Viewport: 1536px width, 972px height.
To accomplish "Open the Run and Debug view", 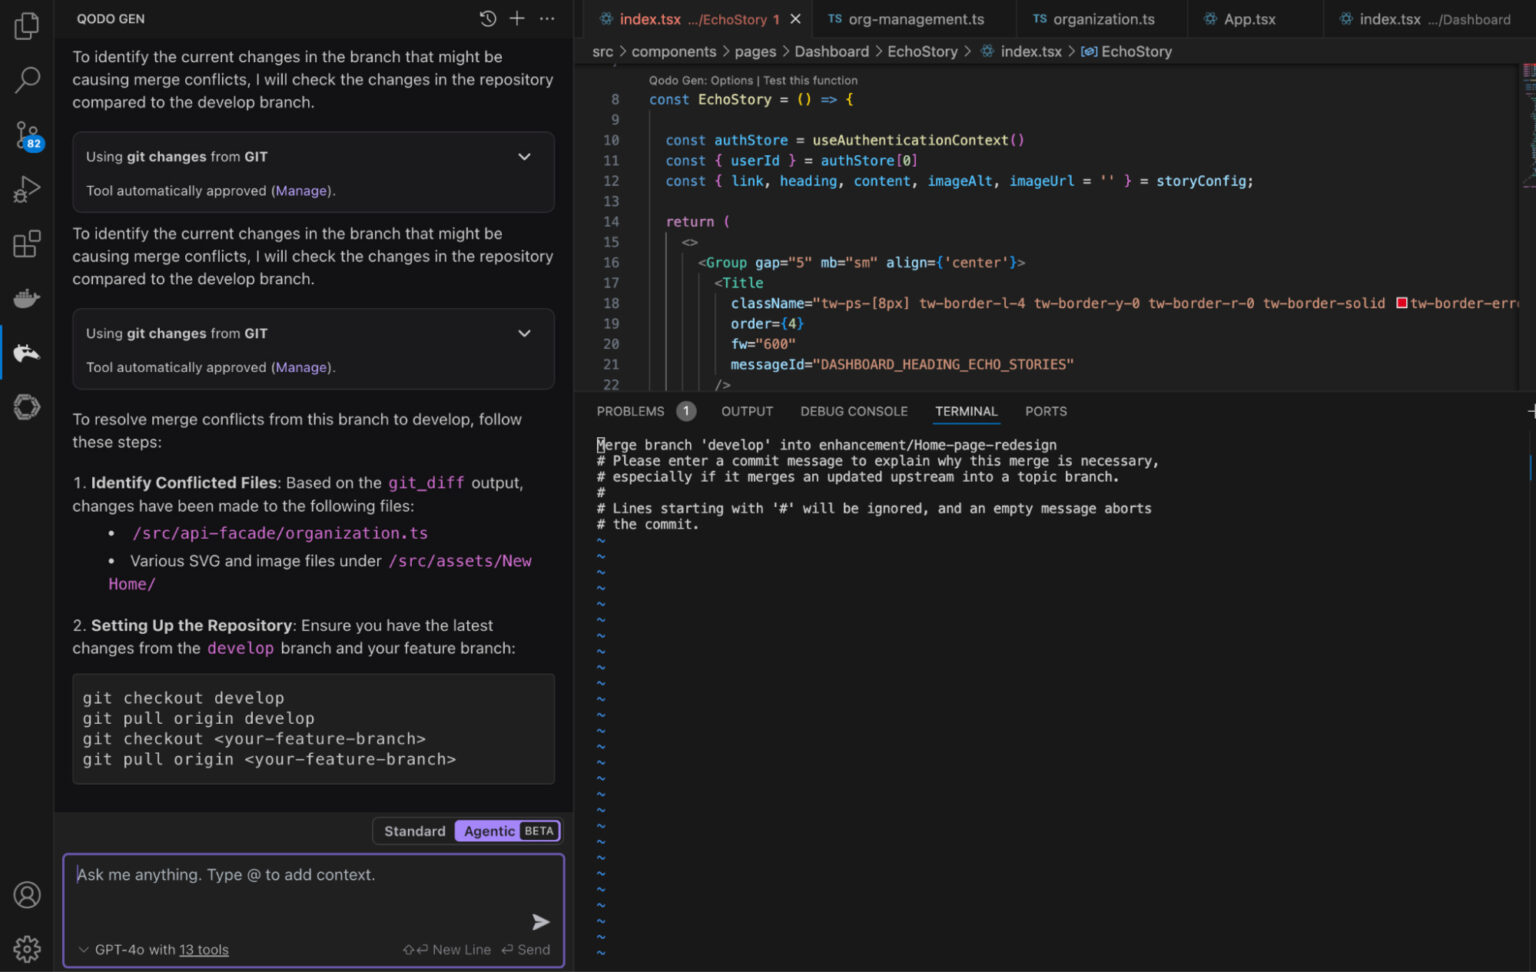I will (x=27, y=188).
